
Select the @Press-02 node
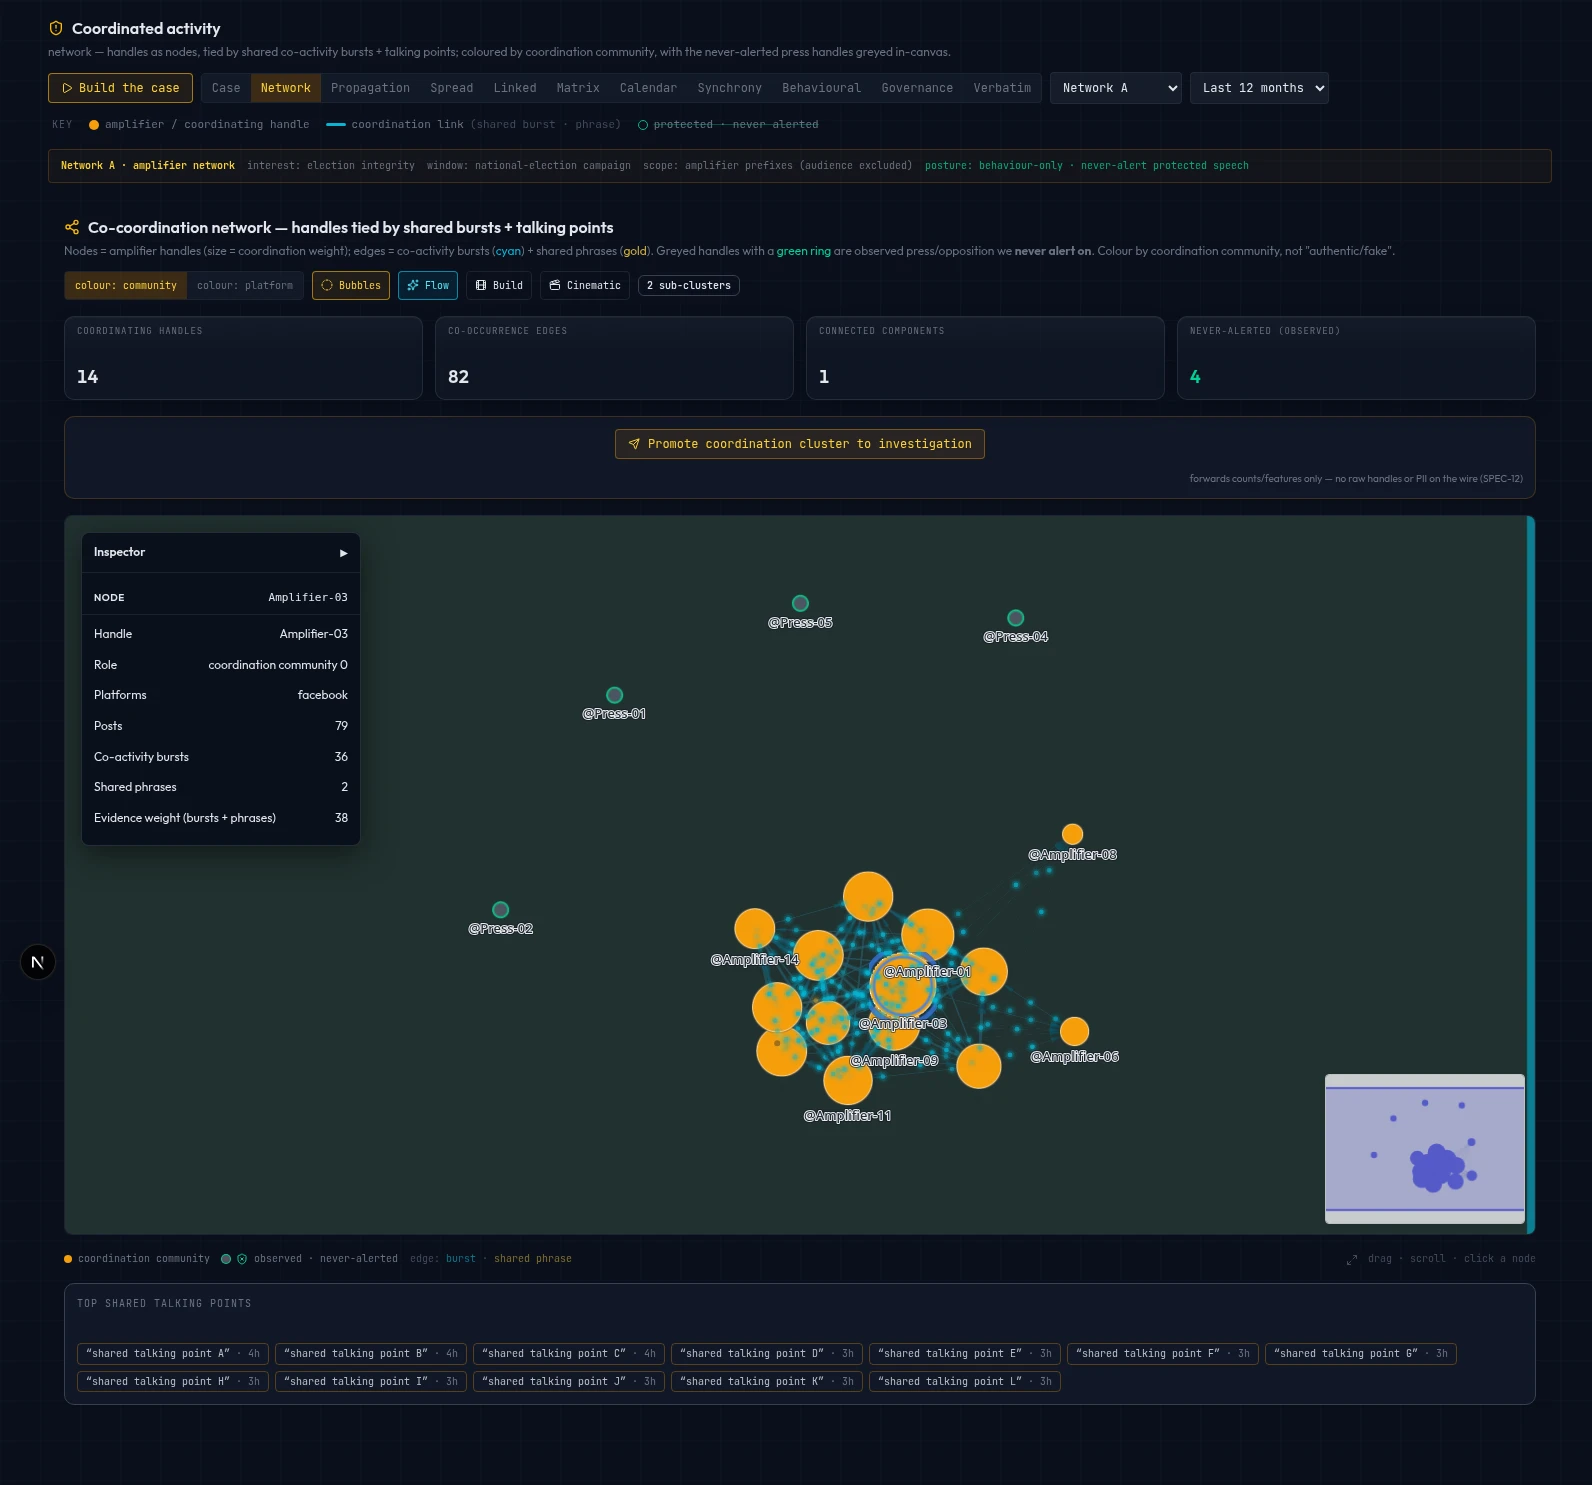pos(501,910)
